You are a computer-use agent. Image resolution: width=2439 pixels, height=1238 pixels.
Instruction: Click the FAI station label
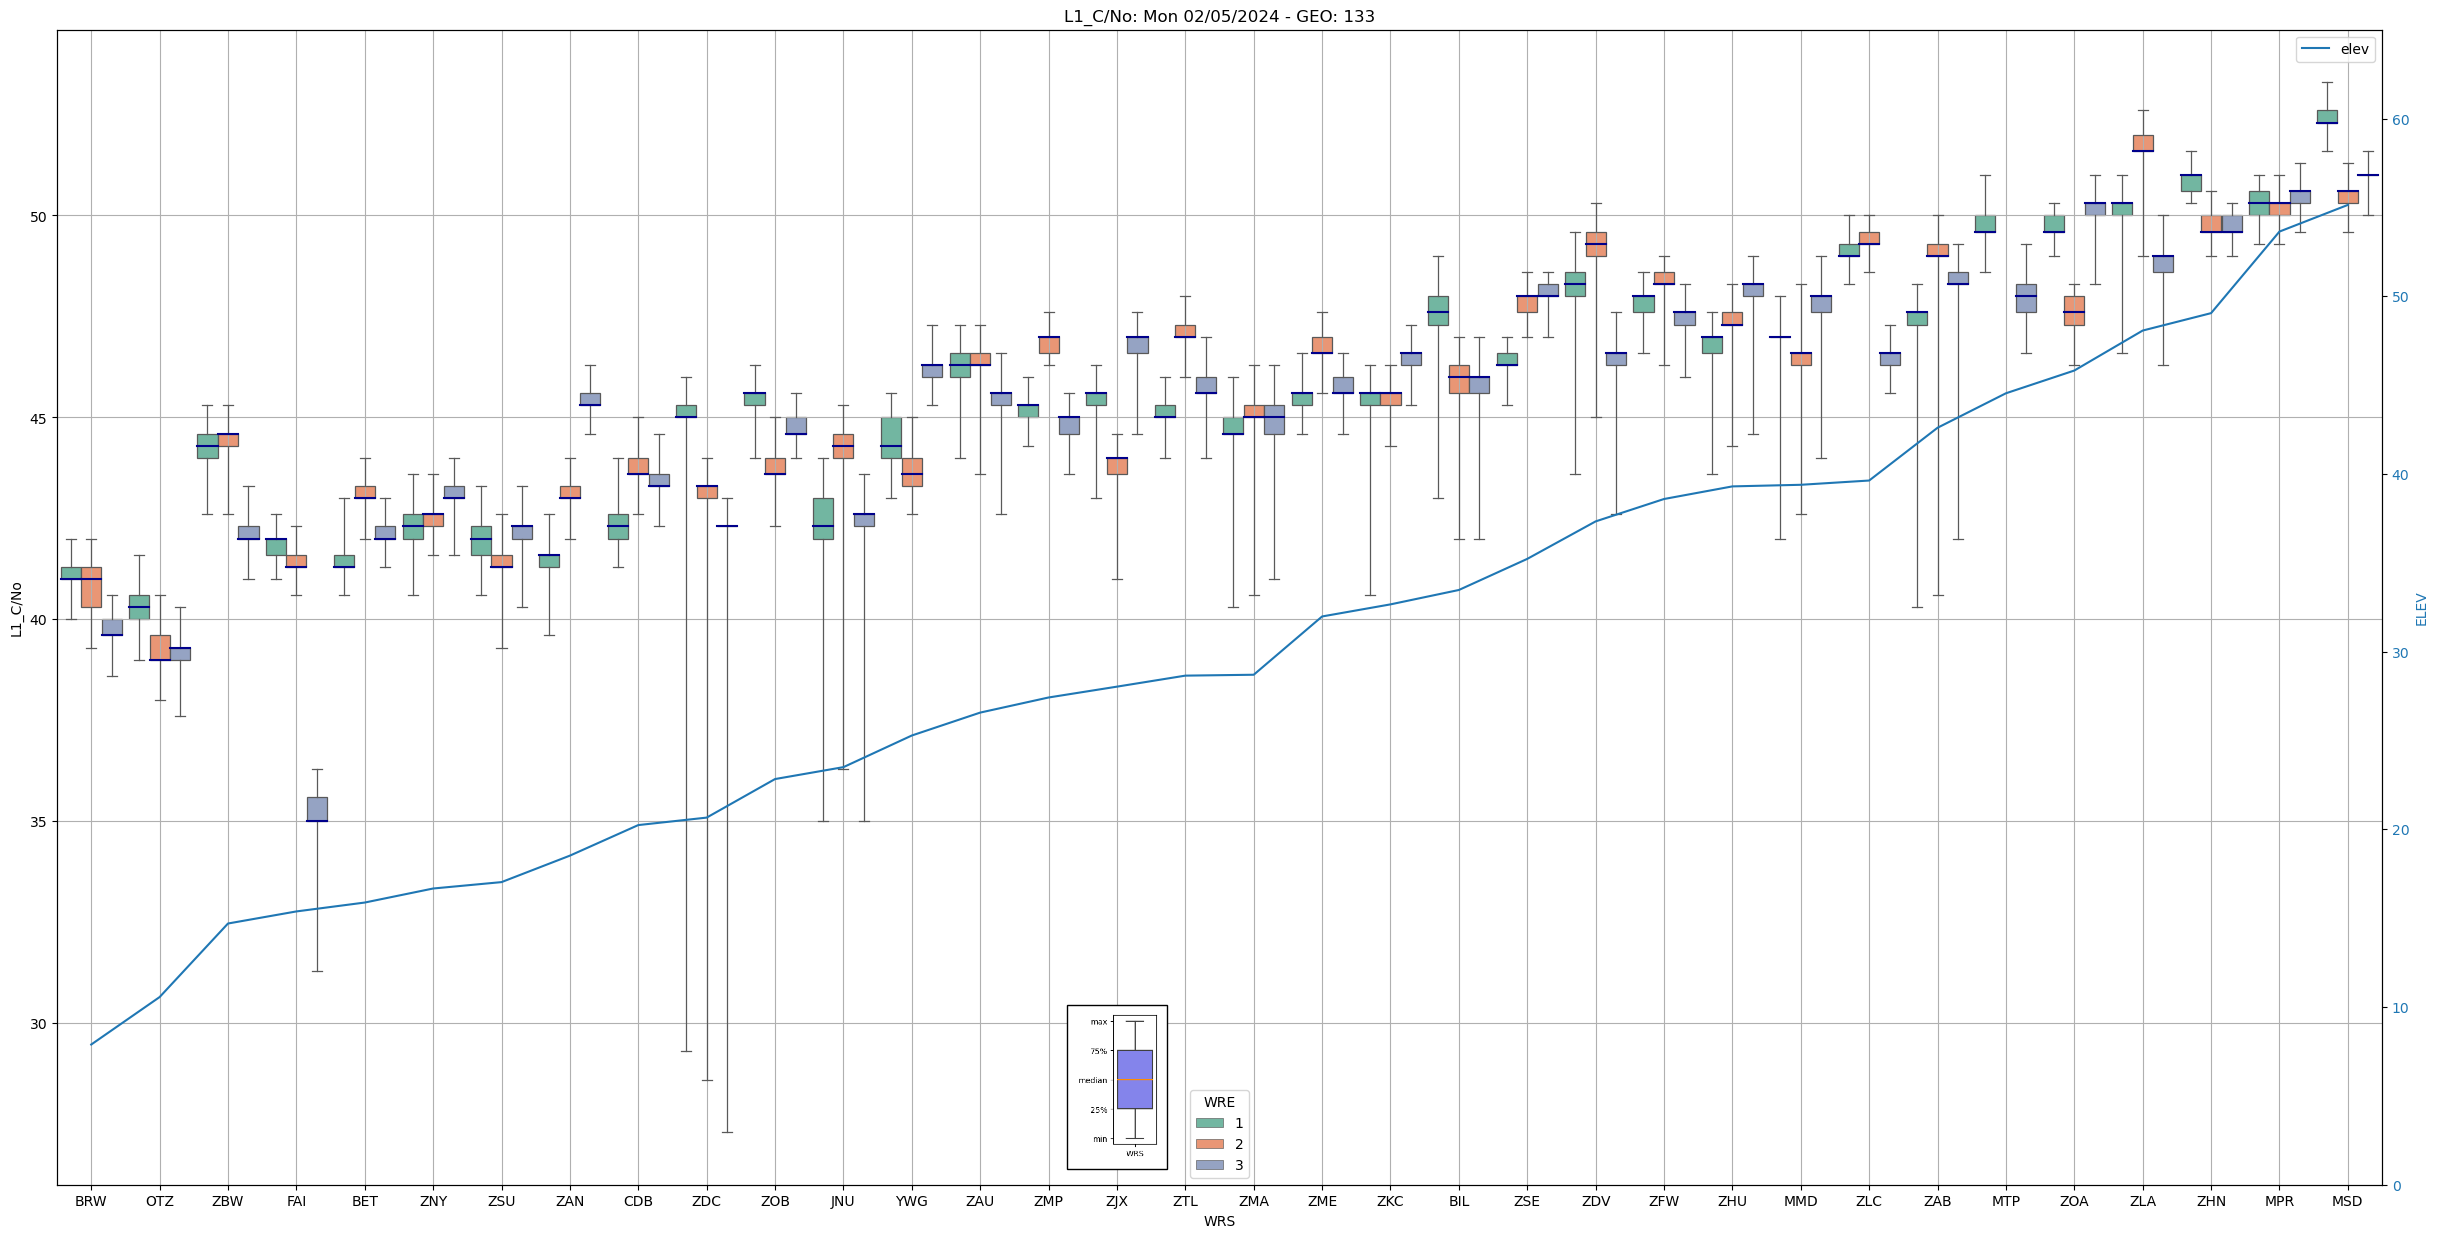coord(296,1201)
